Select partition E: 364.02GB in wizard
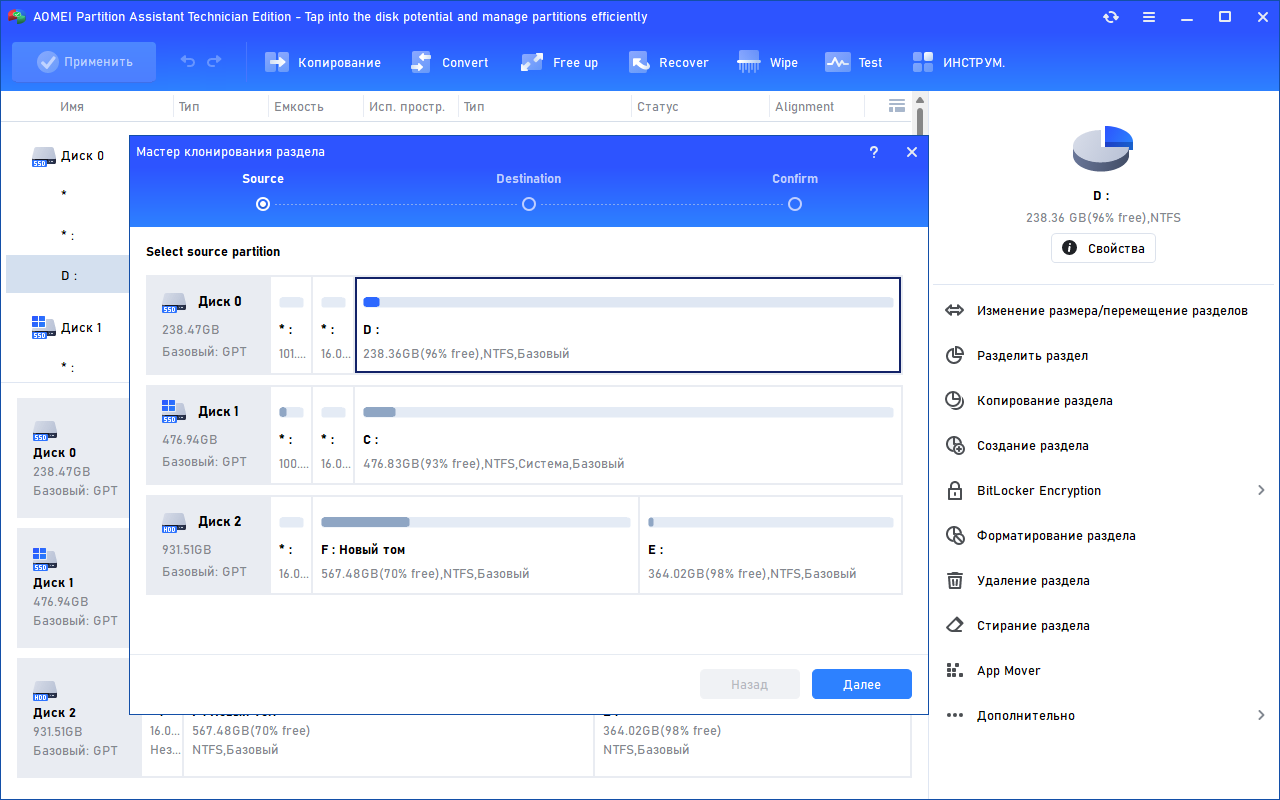 point(771,545)
